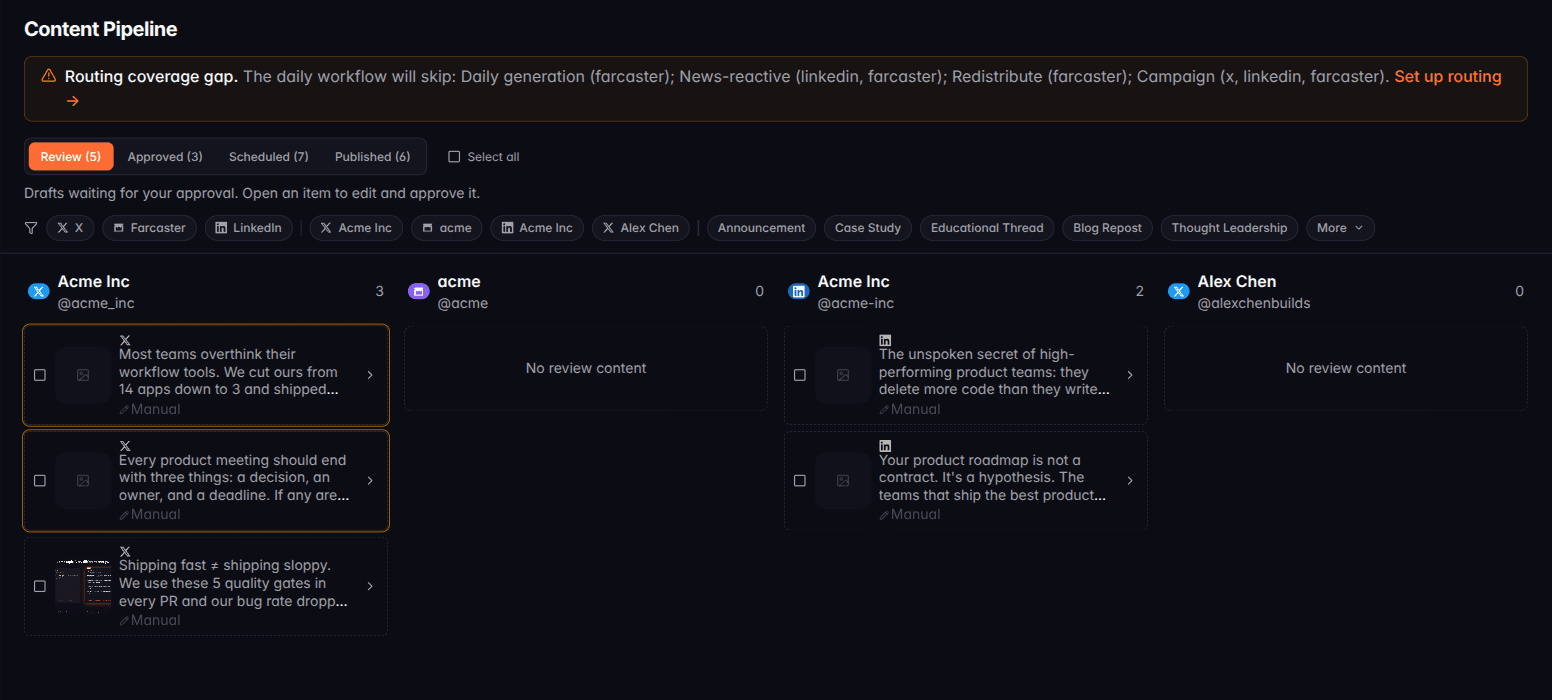
Task: Expand the More filters dropdown
Action: [x=1340, y=228]
